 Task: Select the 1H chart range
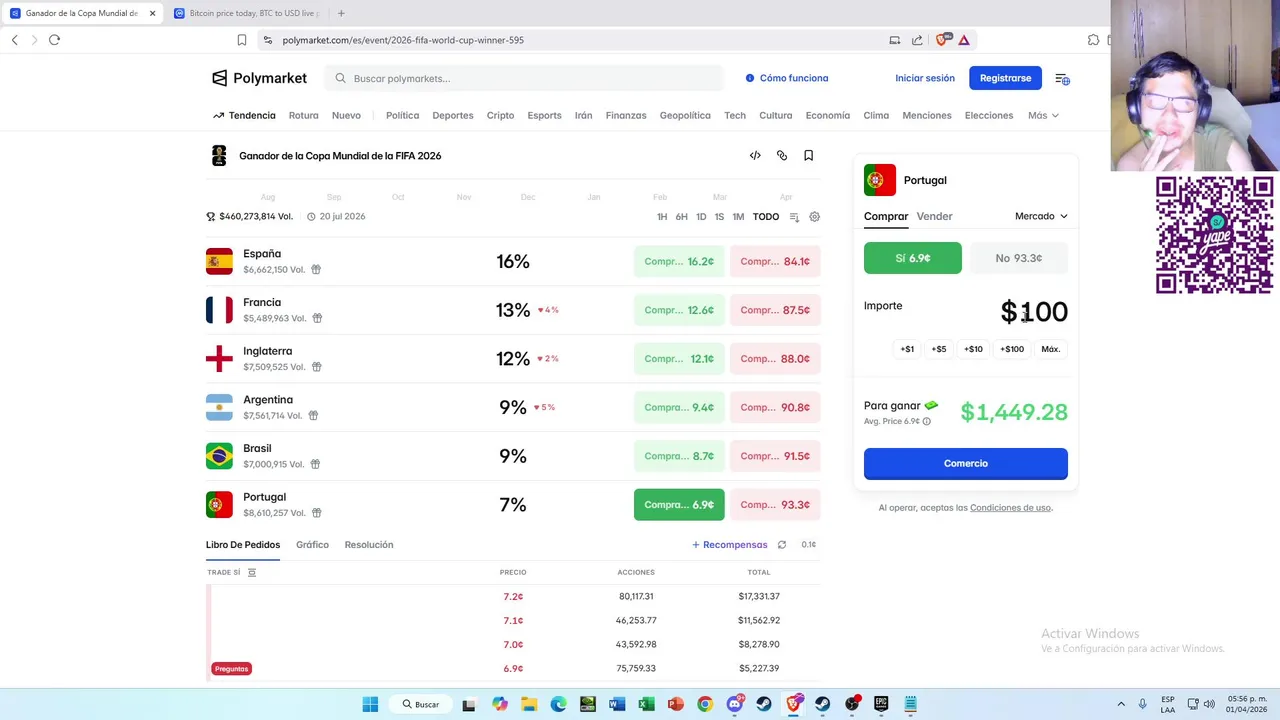[662, 217]
